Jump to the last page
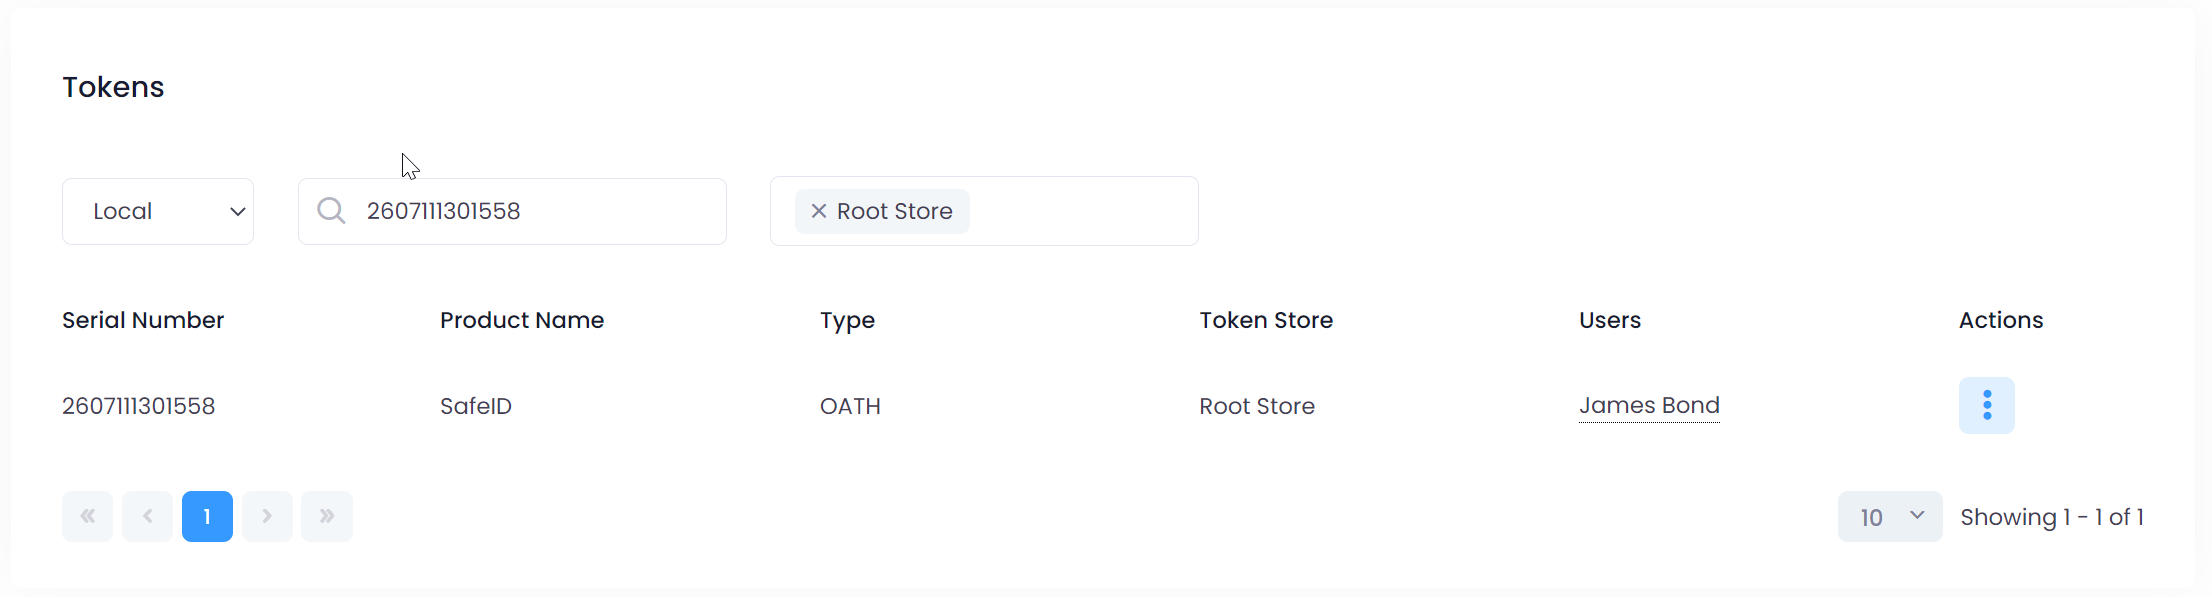Viewport: 2212px width, 597px height. [x=327, y=516]
